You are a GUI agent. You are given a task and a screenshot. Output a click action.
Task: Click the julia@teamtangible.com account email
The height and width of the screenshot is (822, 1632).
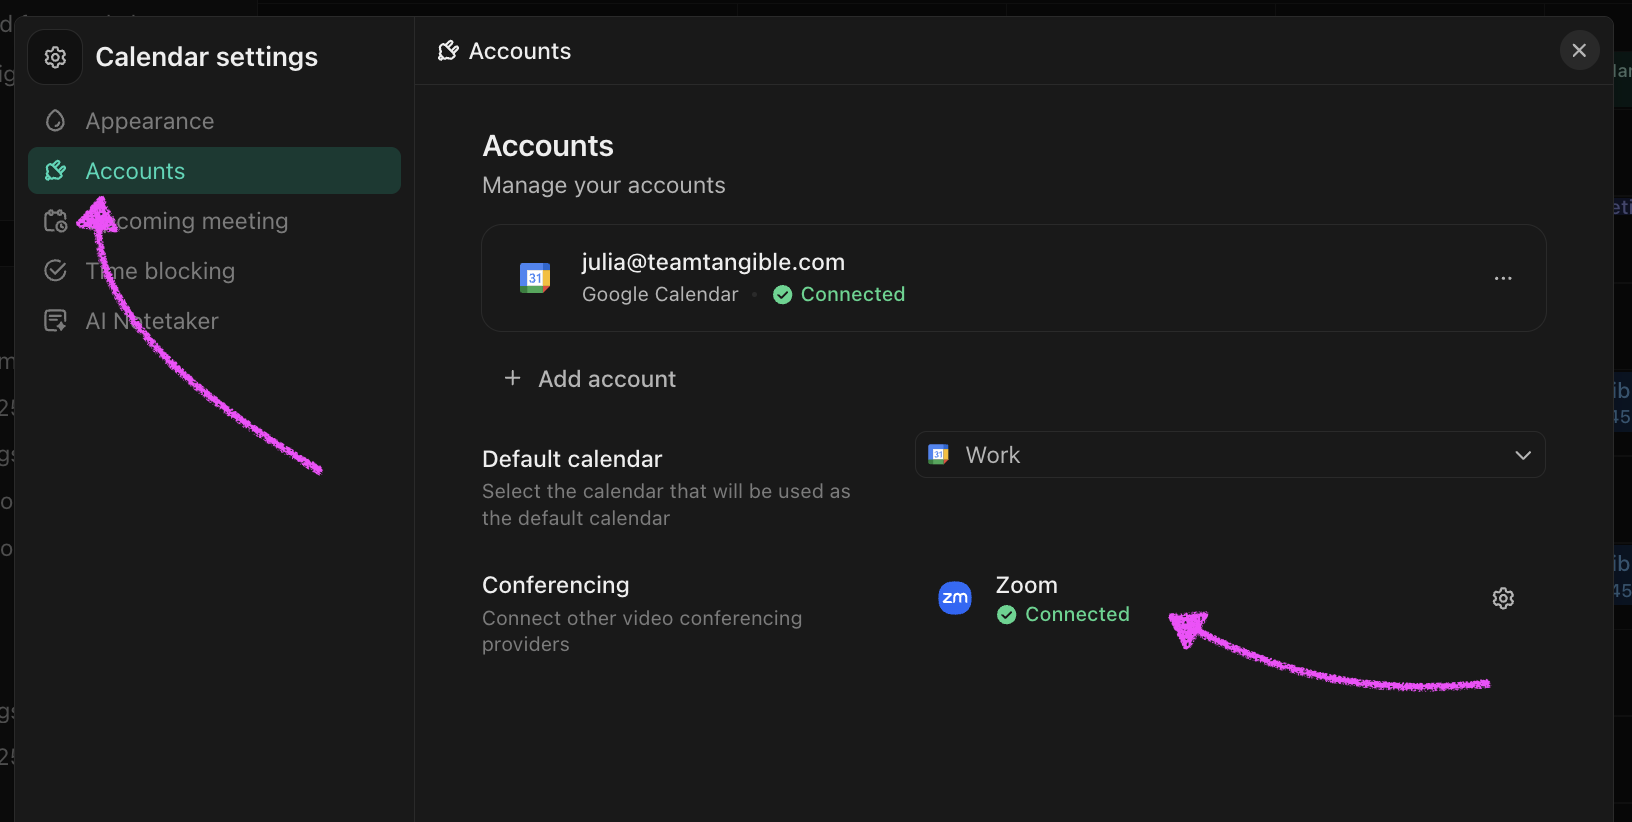tap(713, 262)
